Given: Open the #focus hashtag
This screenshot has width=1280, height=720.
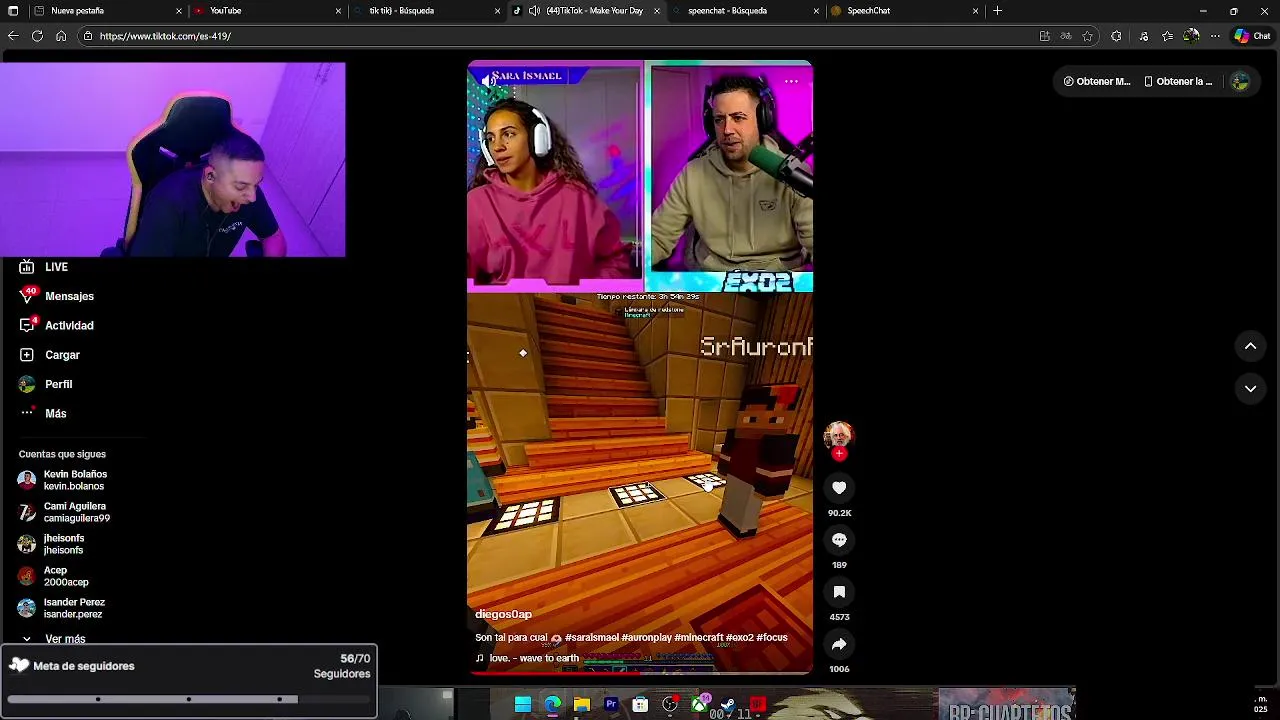Looking at the screenshot, I should point(772,637).
